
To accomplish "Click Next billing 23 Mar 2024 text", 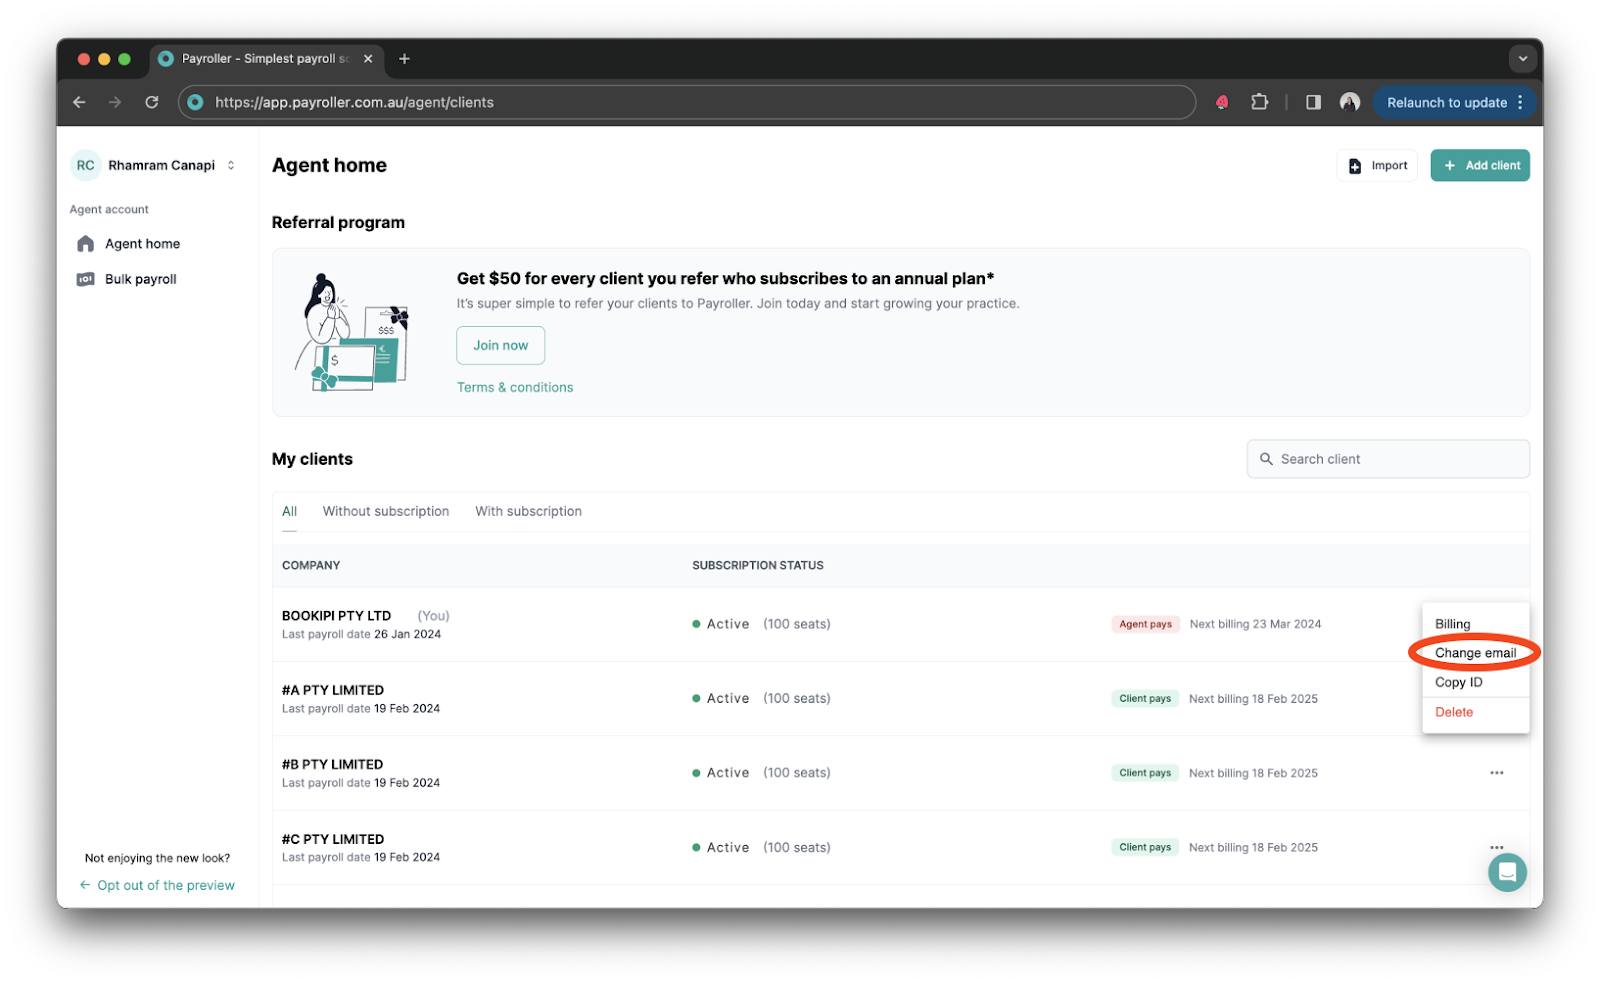I will [1255, 624].
